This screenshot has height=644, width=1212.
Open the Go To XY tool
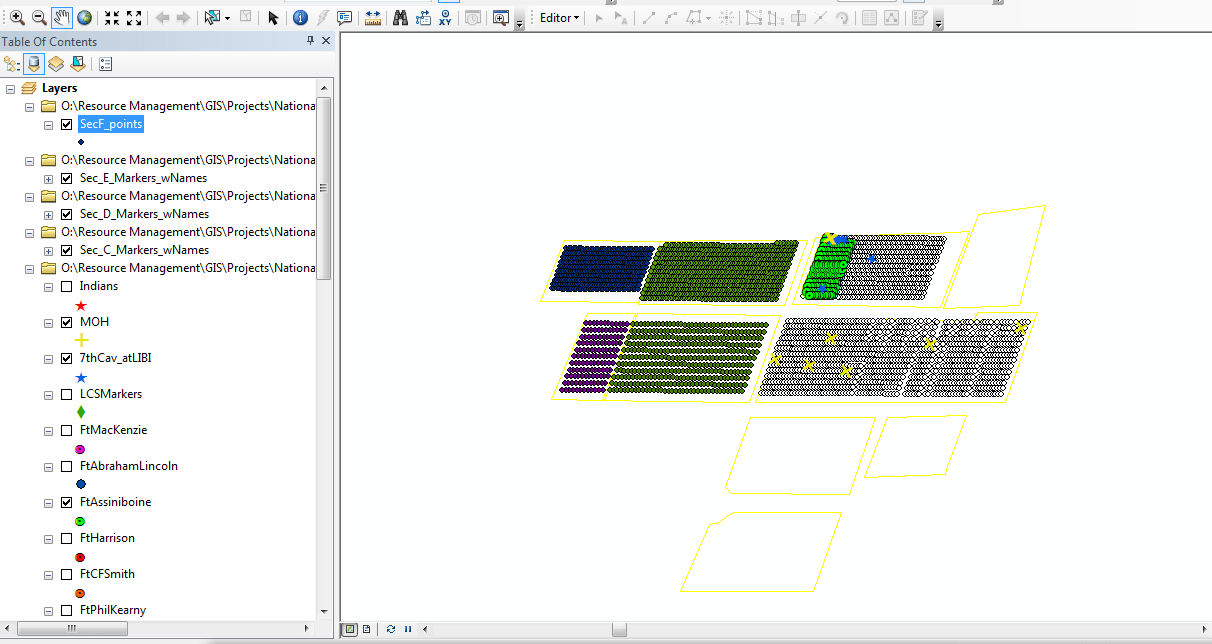click(x=446, y=15)
